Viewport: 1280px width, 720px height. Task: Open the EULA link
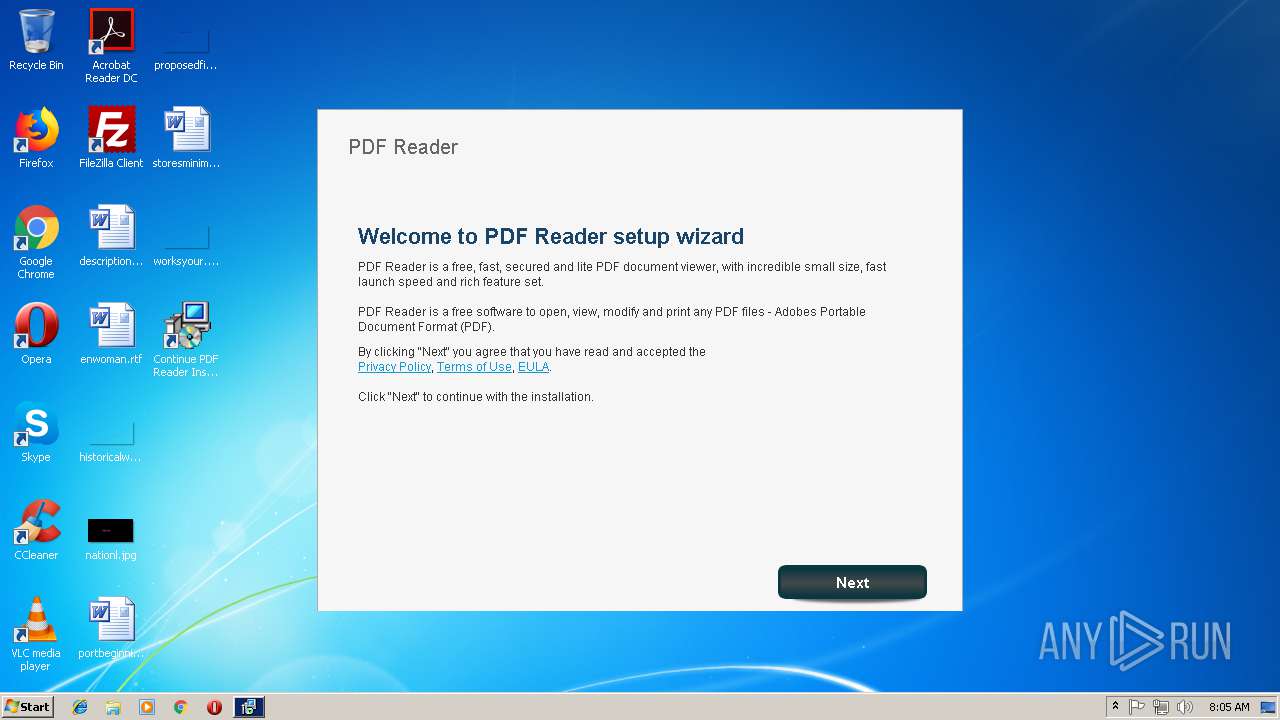coord(533,367)
